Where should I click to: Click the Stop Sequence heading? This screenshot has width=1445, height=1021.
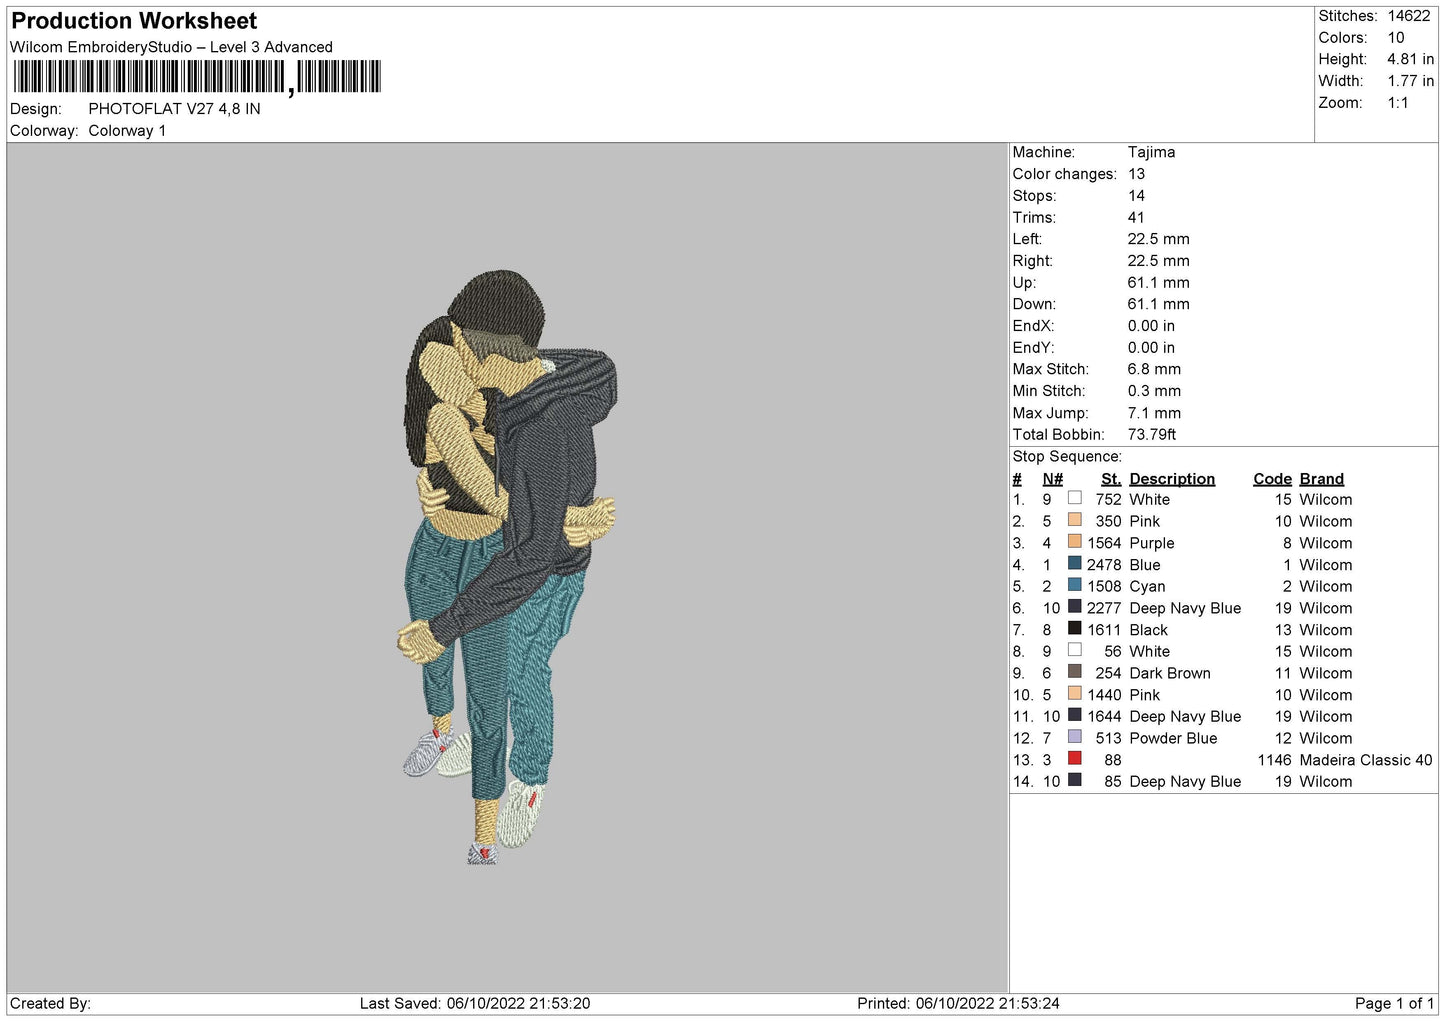1067,457
